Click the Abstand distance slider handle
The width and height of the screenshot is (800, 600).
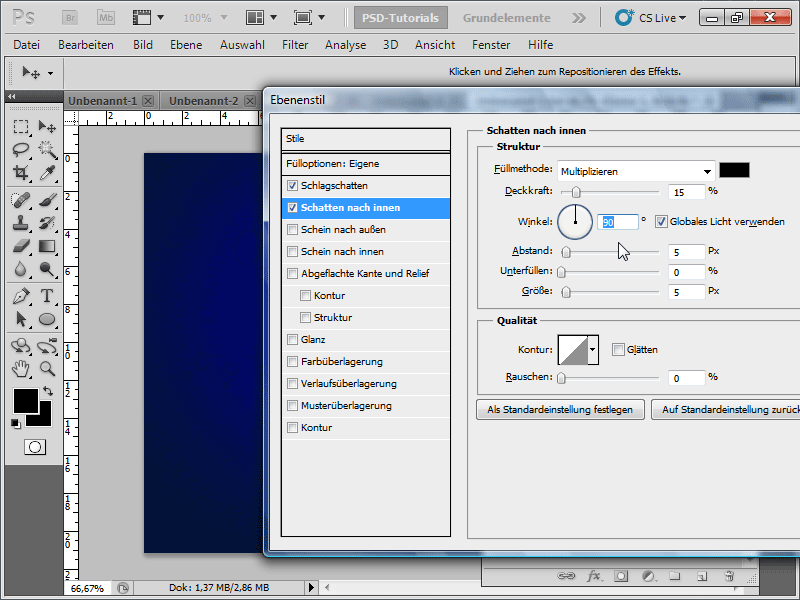click(566, 252)
